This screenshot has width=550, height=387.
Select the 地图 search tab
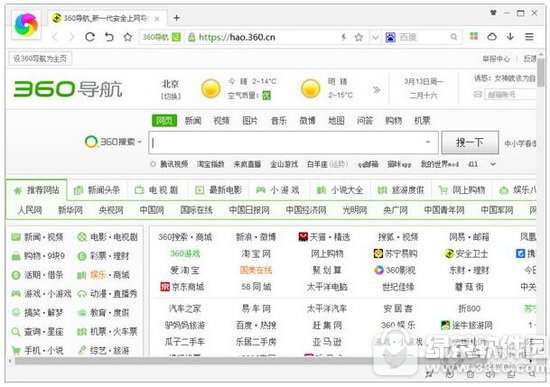pyautogui.click(x=336, y=121)
